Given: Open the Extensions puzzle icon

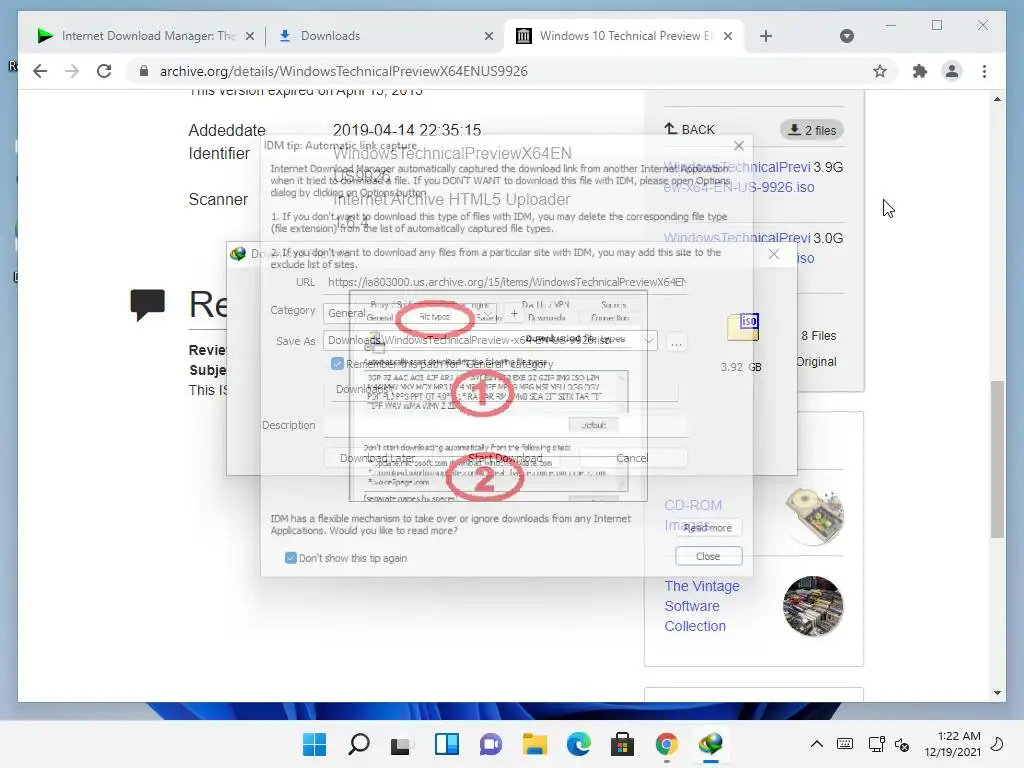Looking at the screenshot, I should 920,71.
